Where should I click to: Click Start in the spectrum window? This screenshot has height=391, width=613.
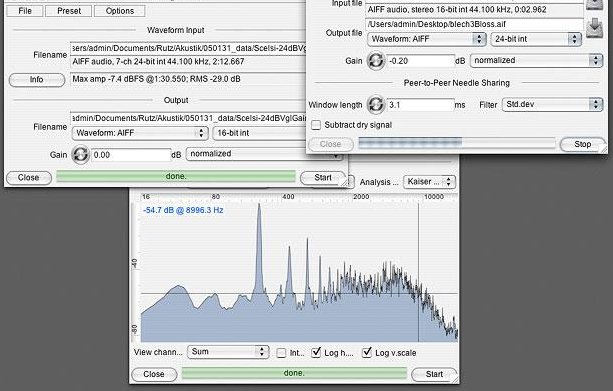pyautogui.click(x=434, y=374)
